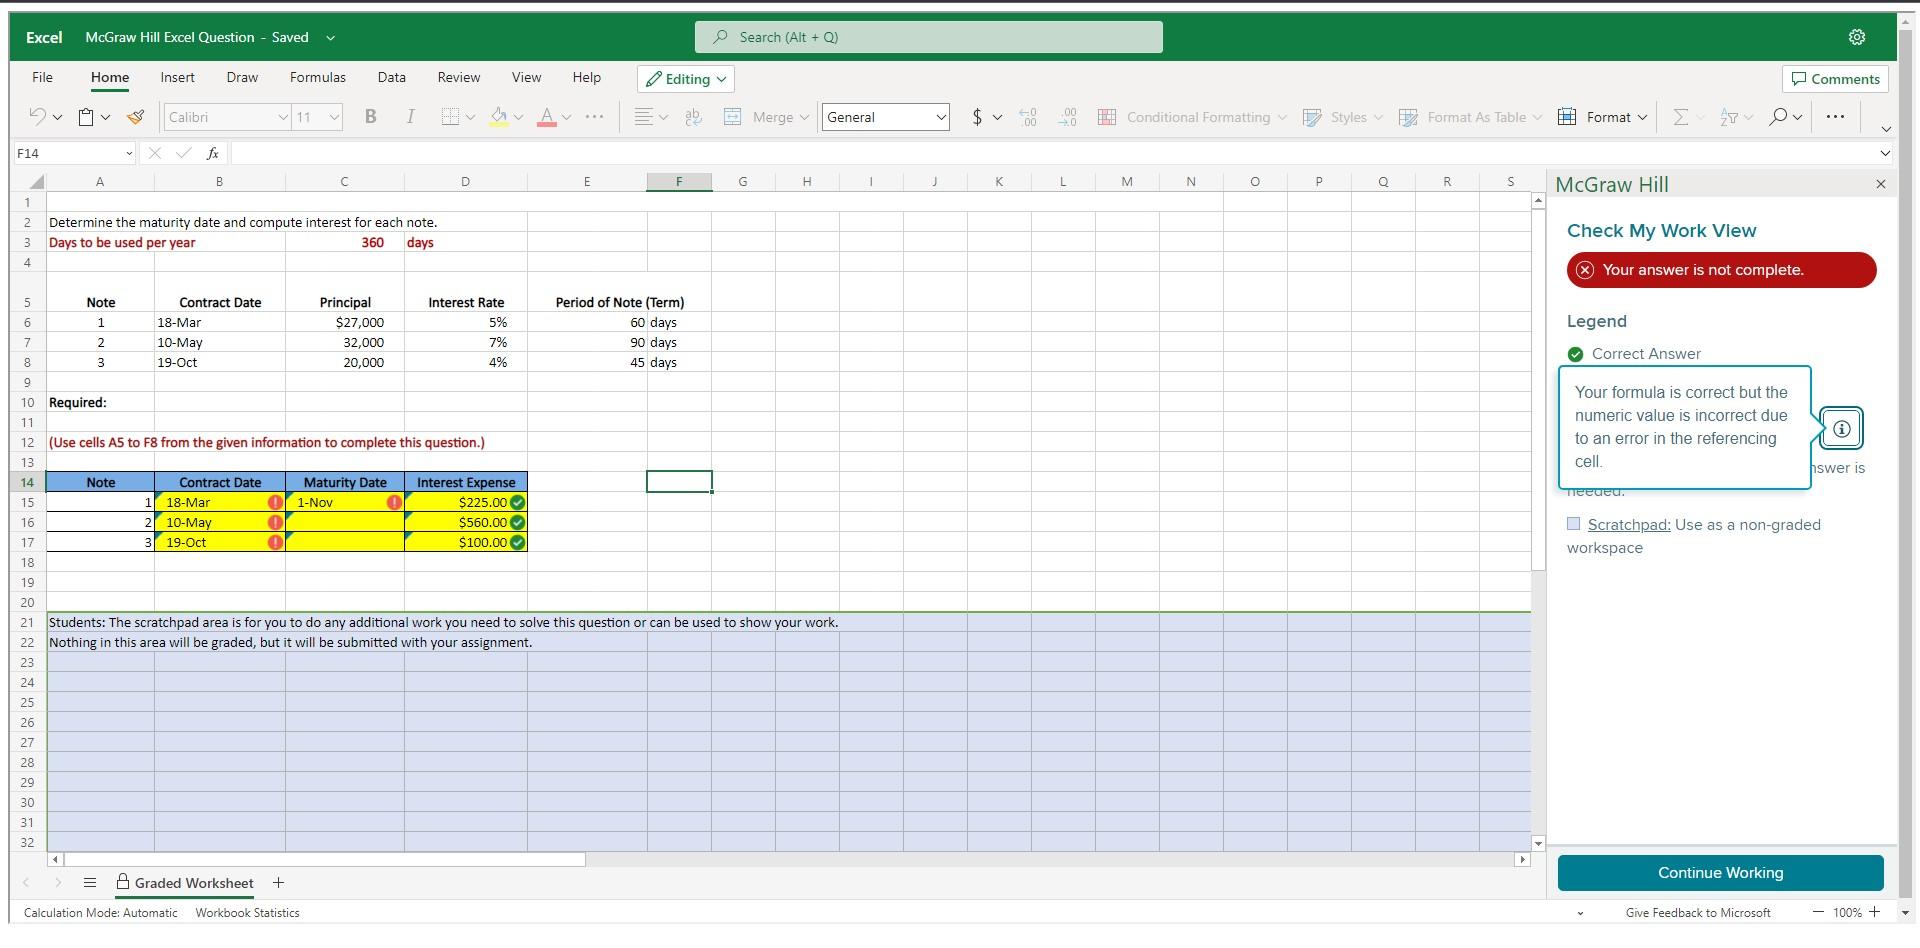Click the Insert Function fx icon
This screenshot has width=1920, height=948.
[212, 153]
